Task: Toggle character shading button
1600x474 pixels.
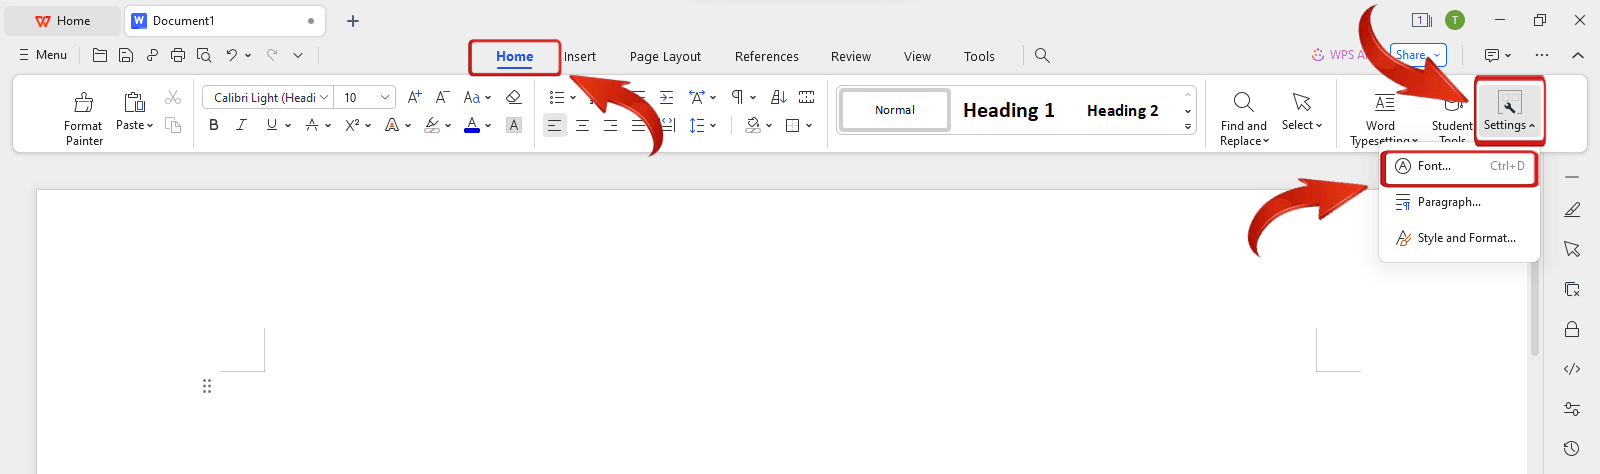Action: click(x=513, y=125)
